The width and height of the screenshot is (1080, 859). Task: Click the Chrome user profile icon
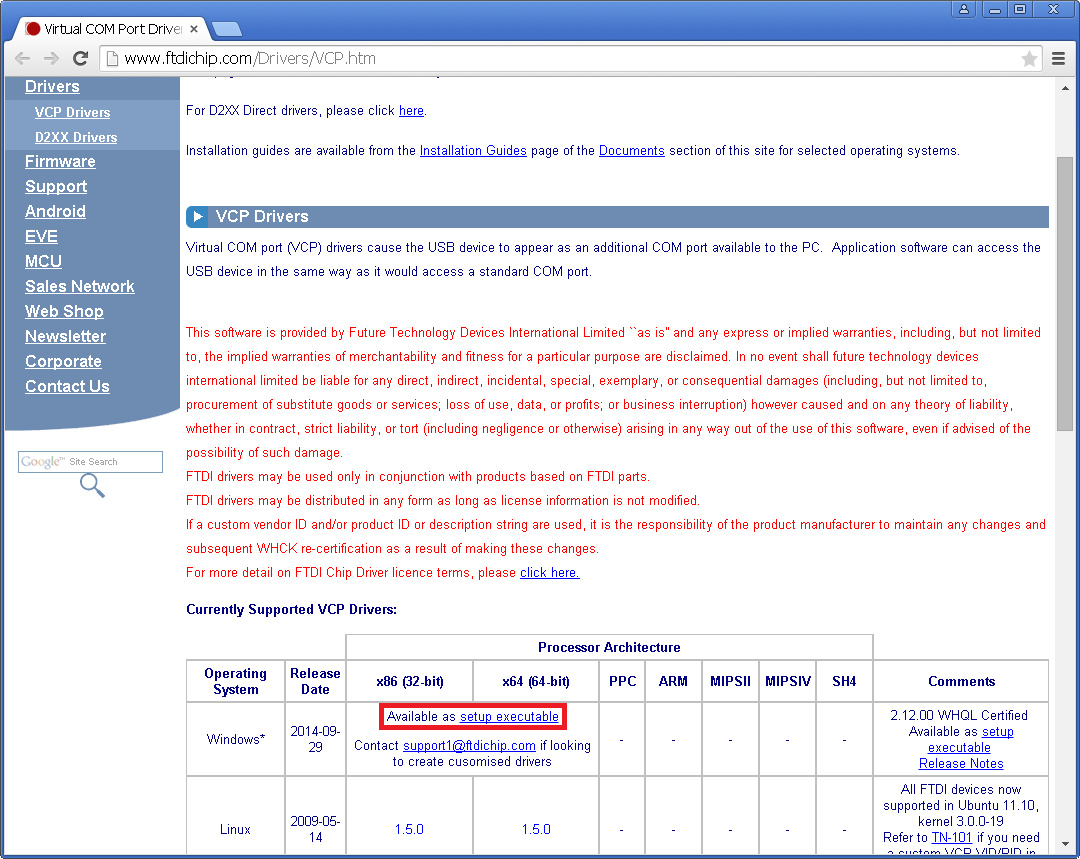coord(964,9)
